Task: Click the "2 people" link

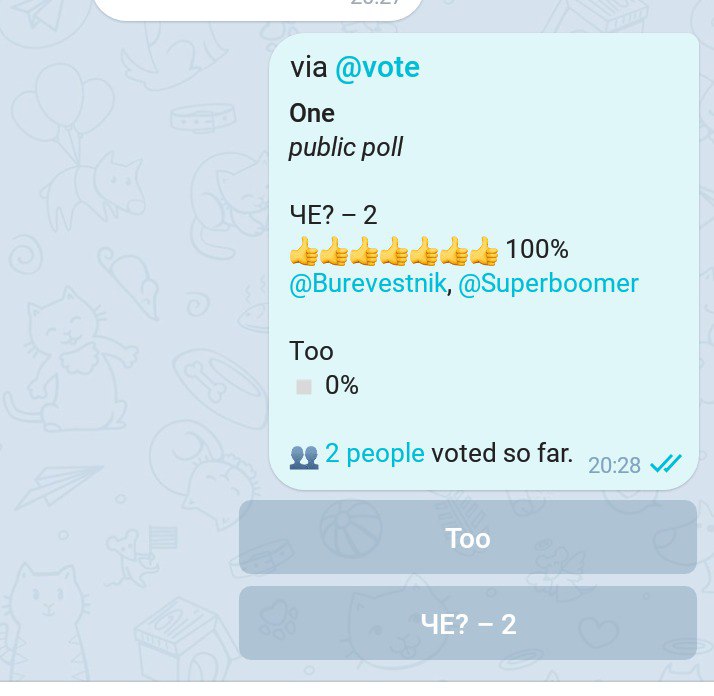Action: tap(374, 454)
